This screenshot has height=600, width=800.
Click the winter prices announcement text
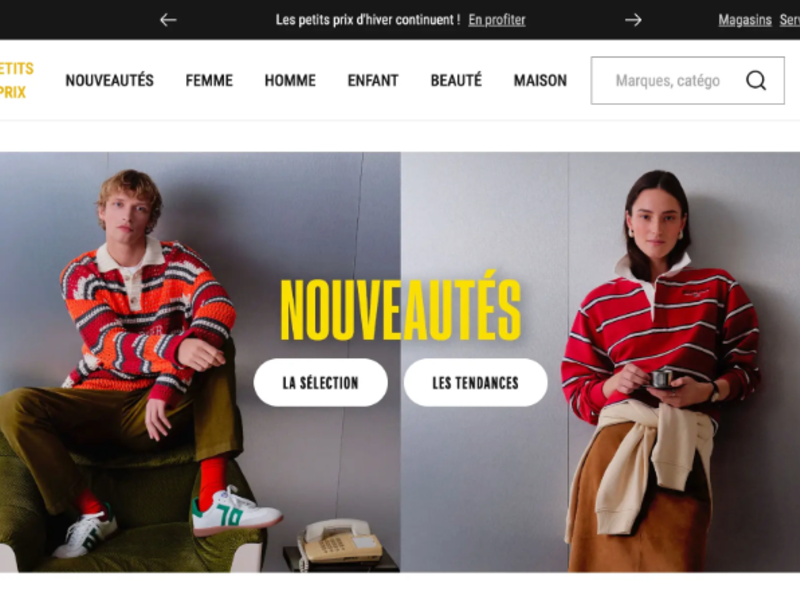[368, 20]
